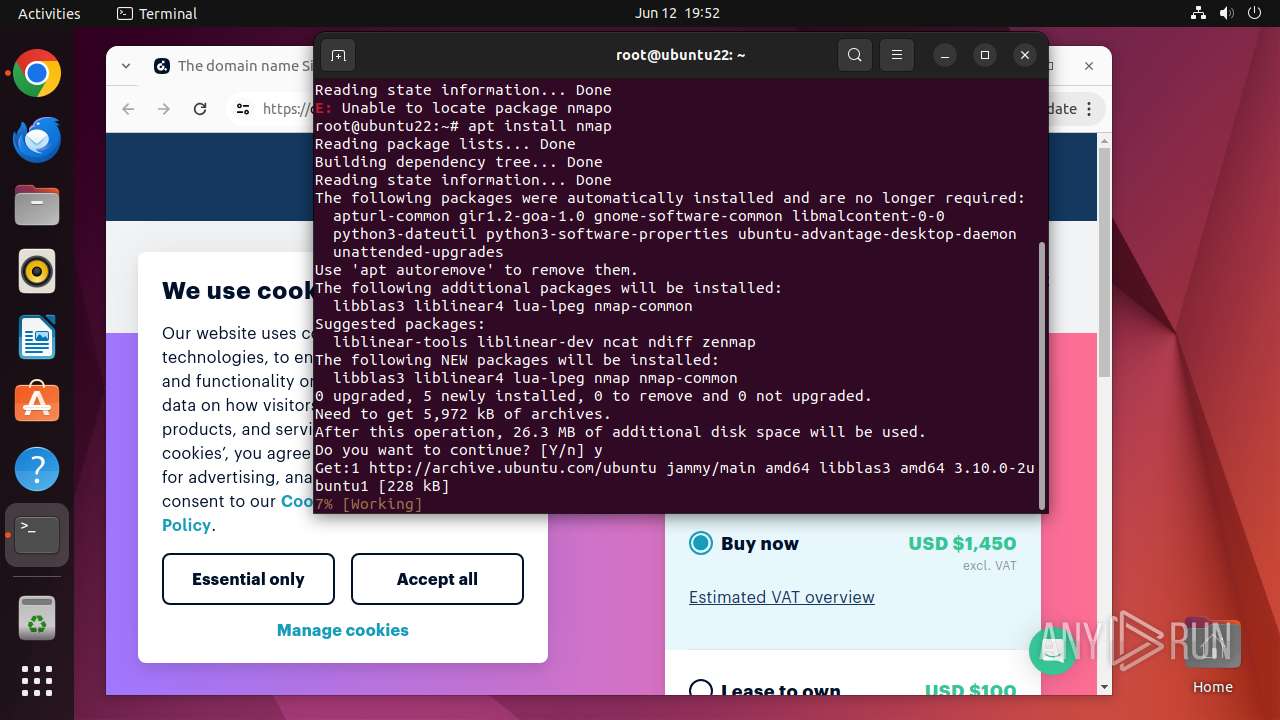Search within the terminal output
The height and width of the screenshot is (720, 1280).
(854, 55)
